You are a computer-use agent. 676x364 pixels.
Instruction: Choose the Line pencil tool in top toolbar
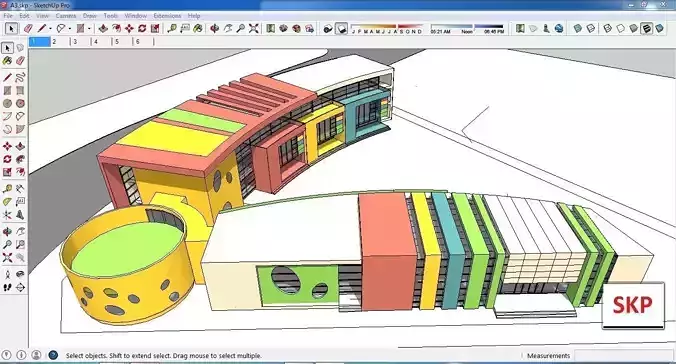[x=41, y=28]
